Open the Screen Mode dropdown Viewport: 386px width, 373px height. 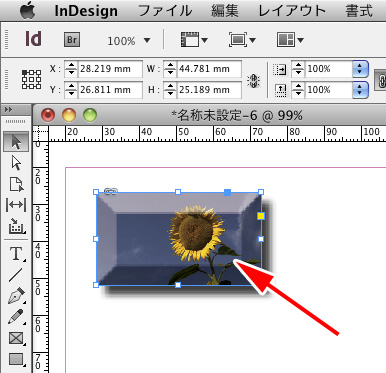tap(242, 40)
